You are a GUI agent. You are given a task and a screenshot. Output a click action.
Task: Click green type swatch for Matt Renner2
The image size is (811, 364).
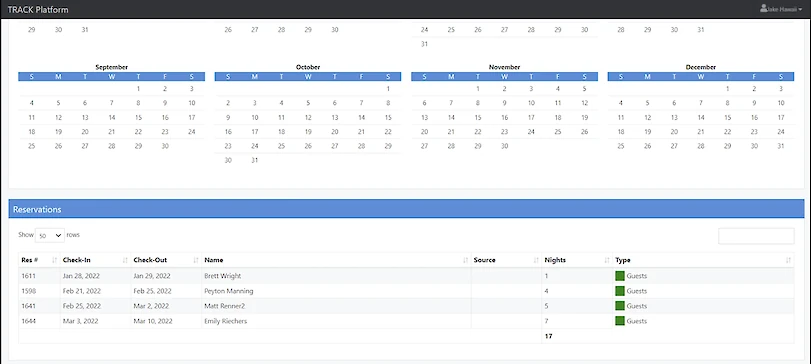click(x=620, y=306)
